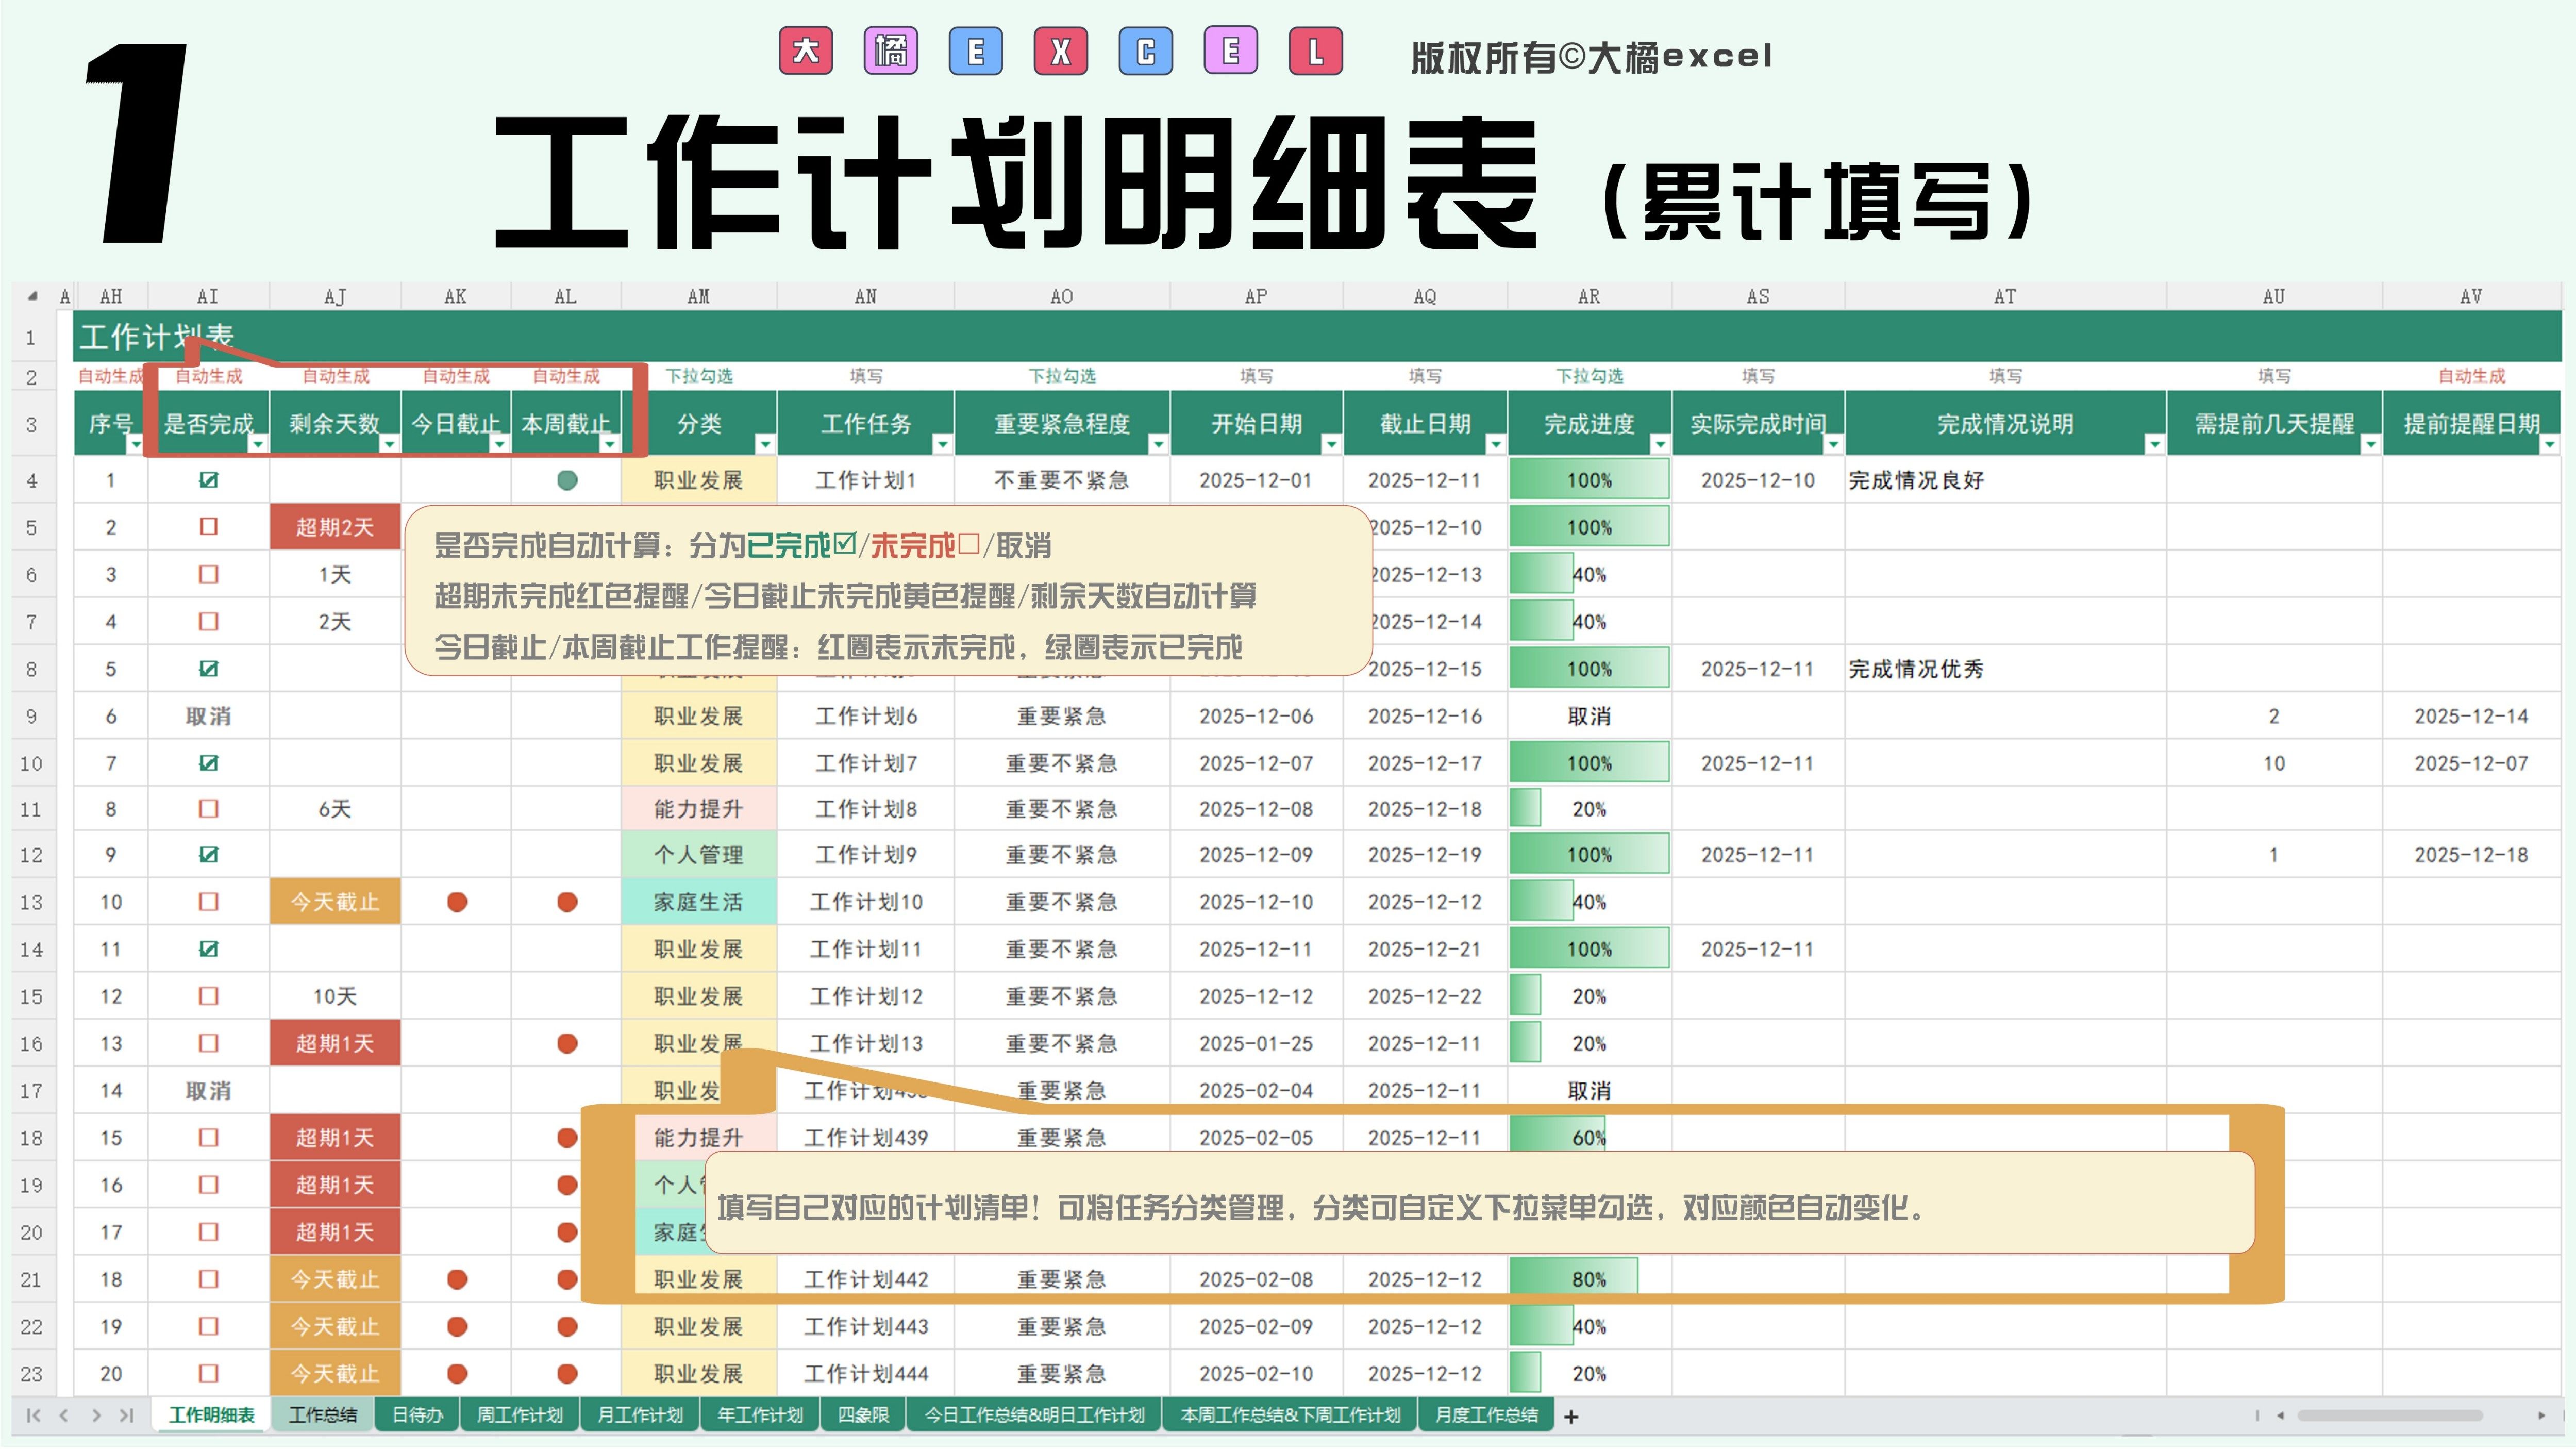
Task: Select the 工作任务 header cell
Action: [865, 424]
